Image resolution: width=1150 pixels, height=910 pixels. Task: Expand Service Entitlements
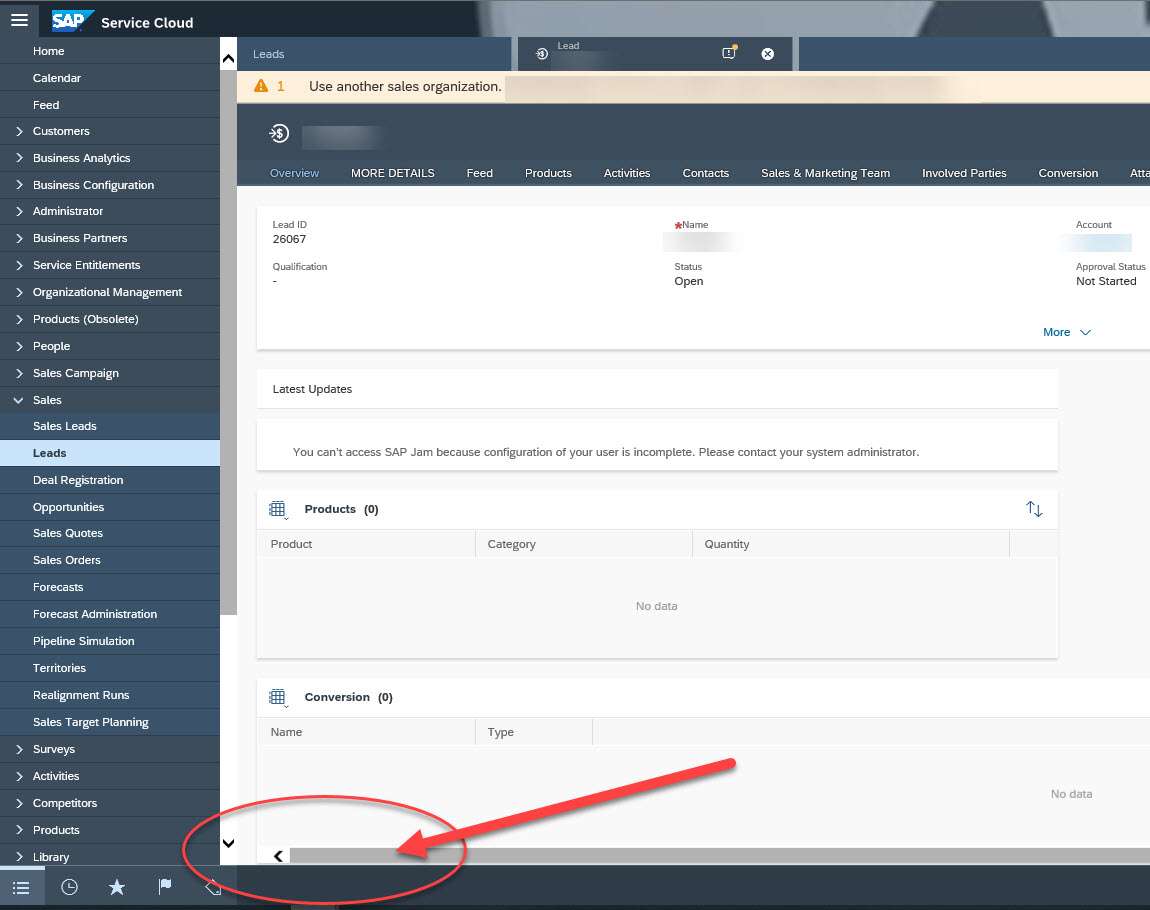pos(110,265)
